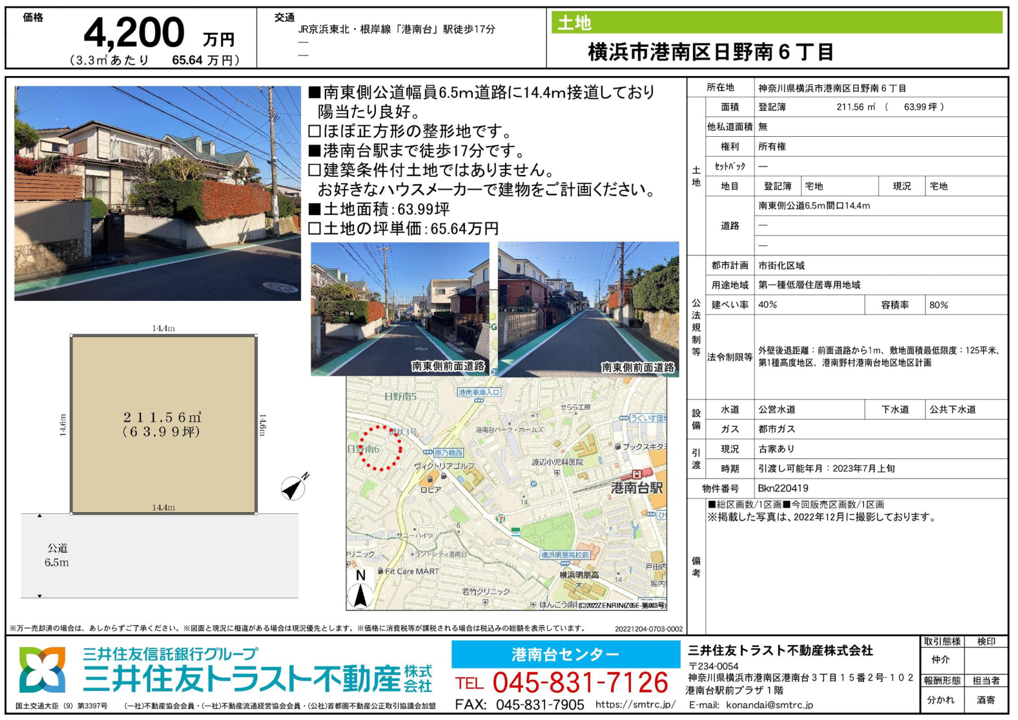Click the compass arrow beside the plot diagram

point(290,489)
